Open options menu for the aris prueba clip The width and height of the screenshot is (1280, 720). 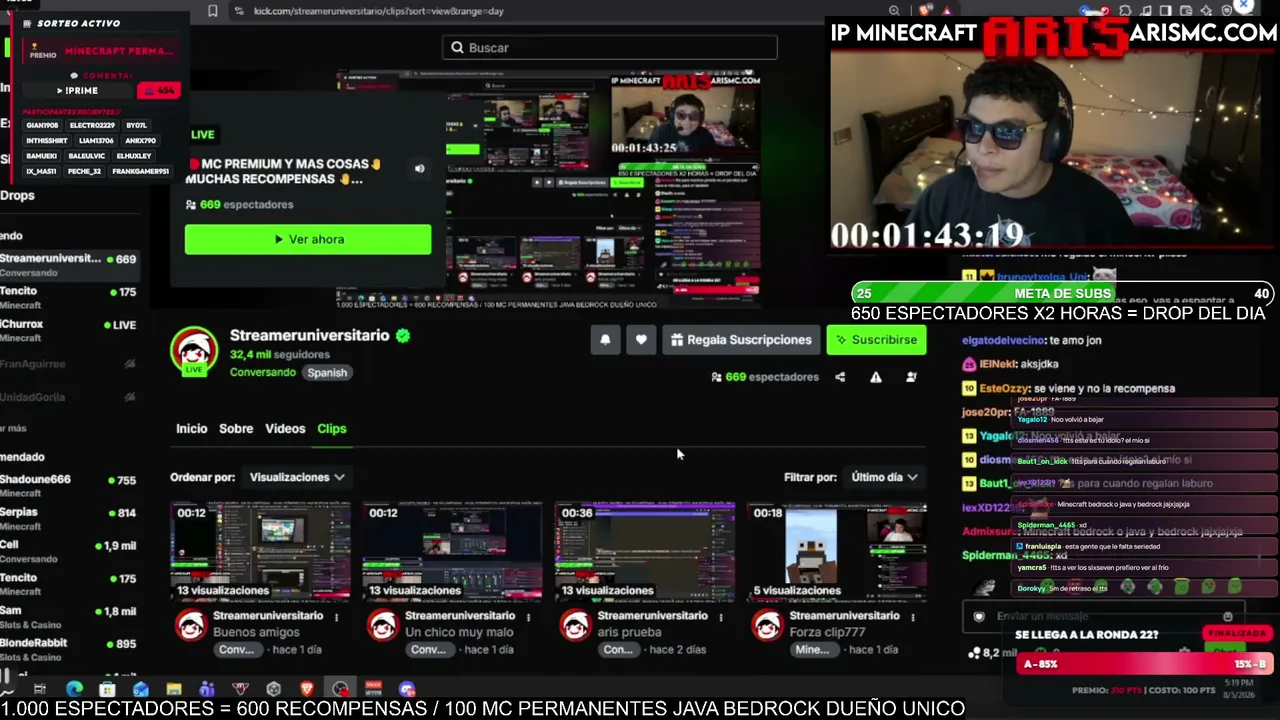click(x=720, y=617)
